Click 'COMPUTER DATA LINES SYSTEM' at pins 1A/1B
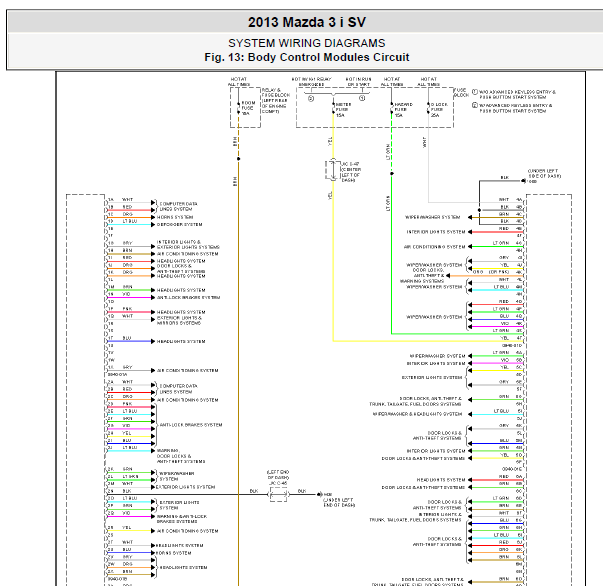The image size is (603, 586). (178, 206)
